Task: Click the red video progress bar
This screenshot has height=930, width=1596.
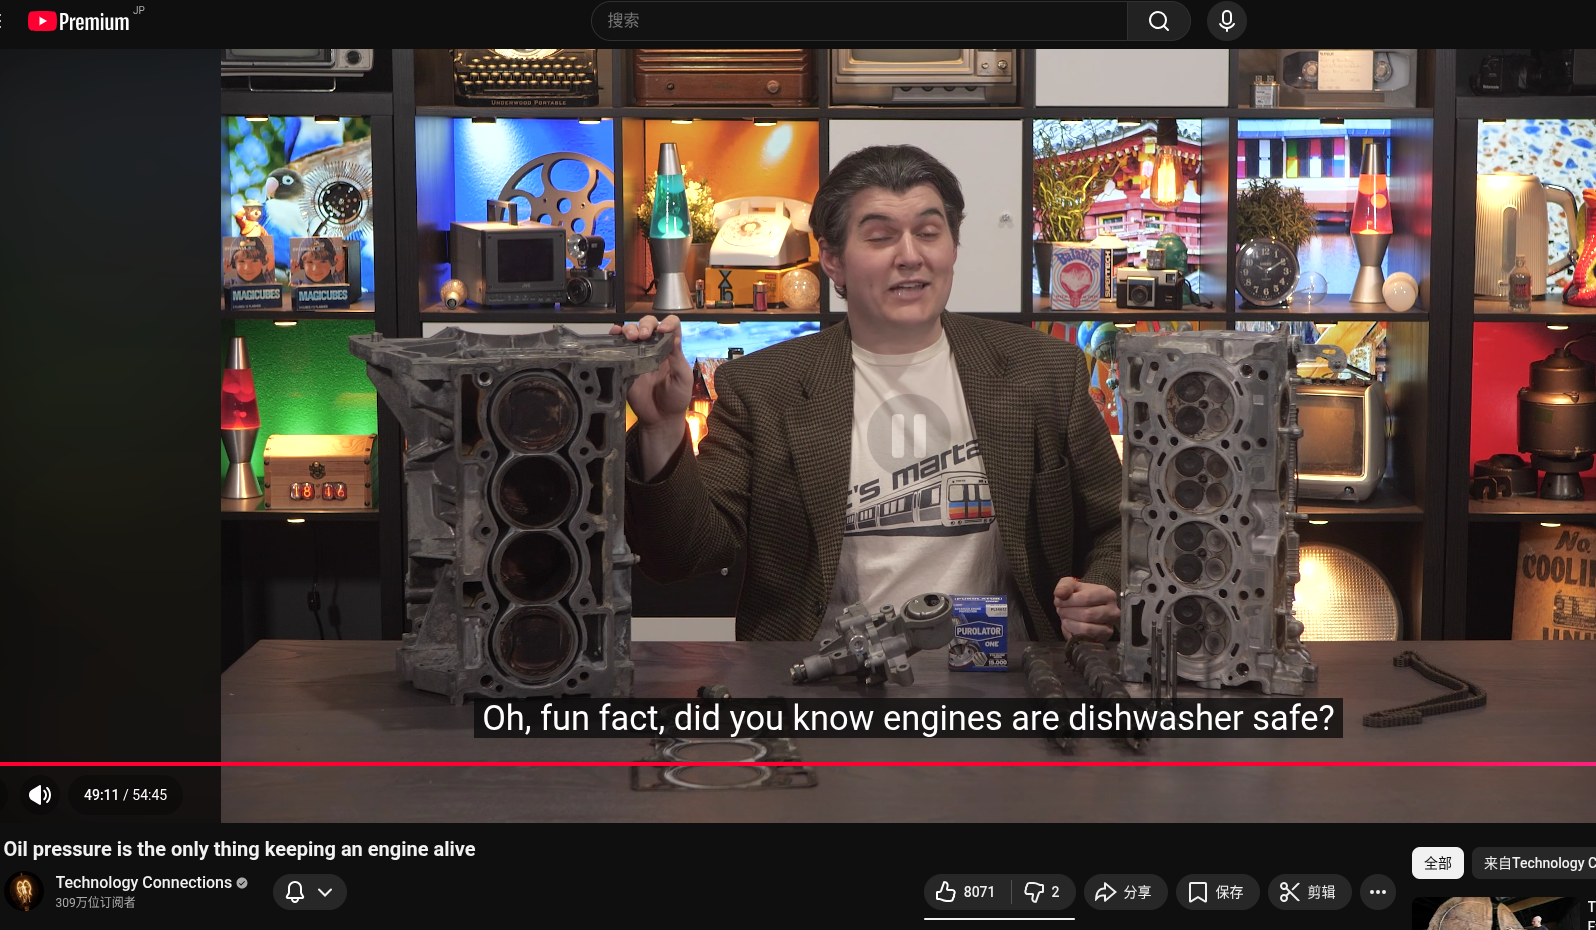Action: [x=800, y=764]
